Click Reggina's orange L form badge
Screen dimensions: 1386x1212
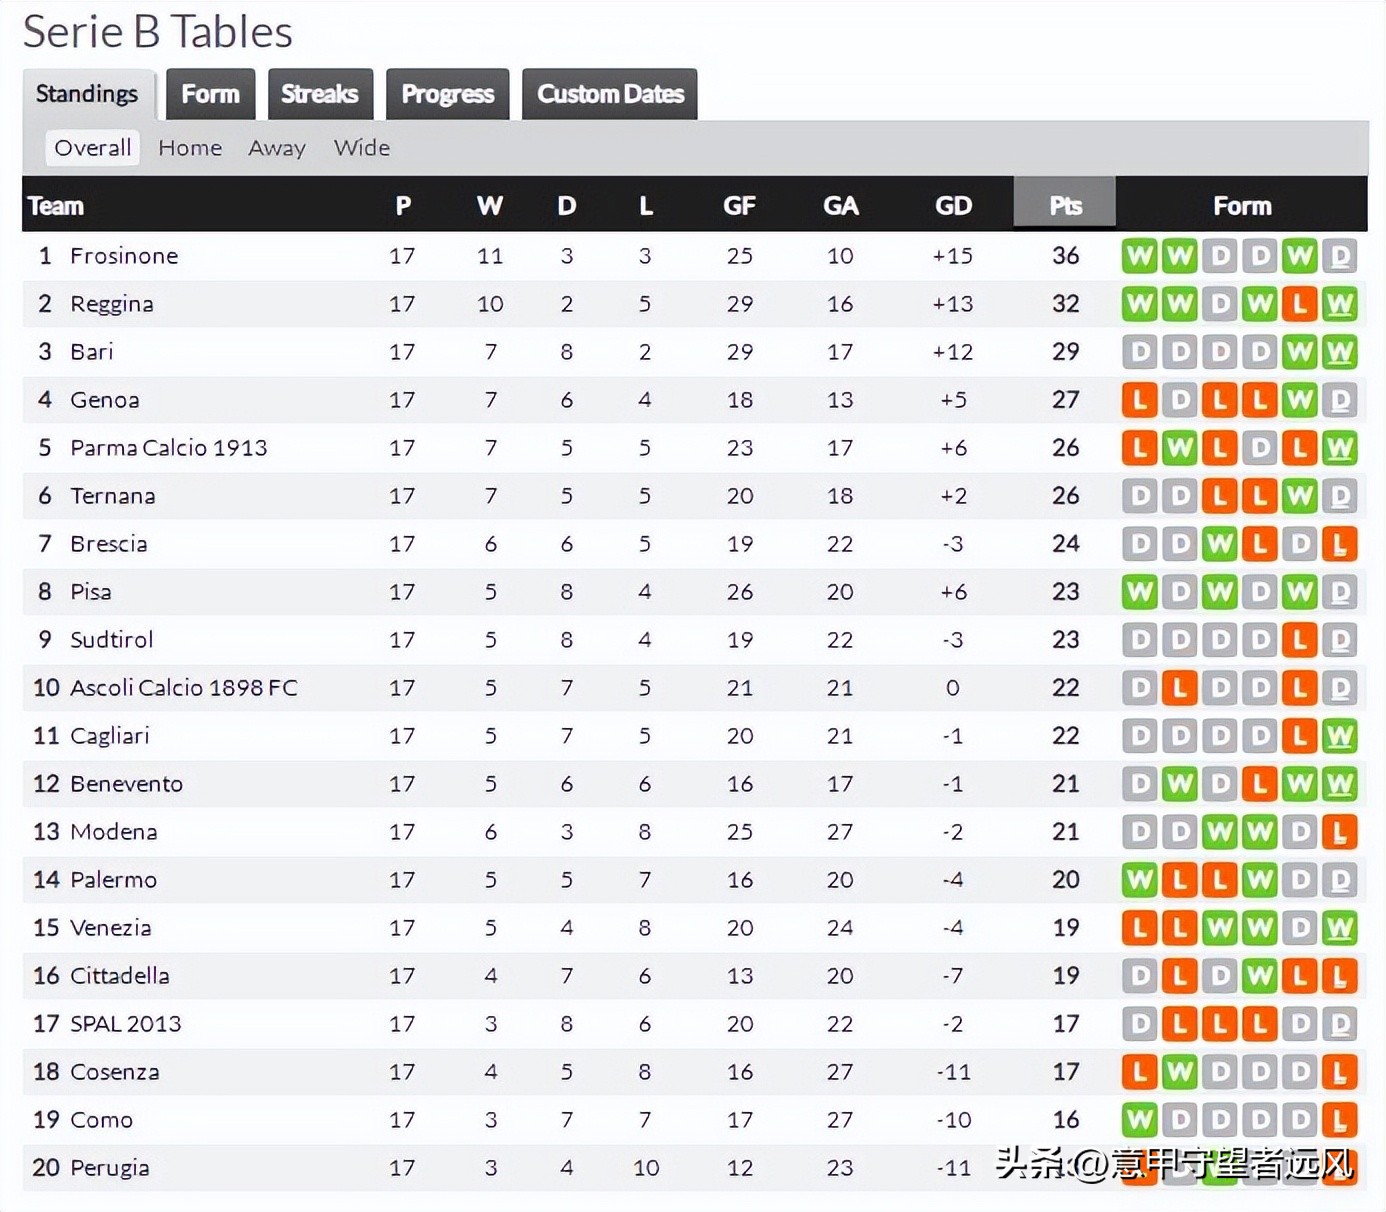(1299, 304)
